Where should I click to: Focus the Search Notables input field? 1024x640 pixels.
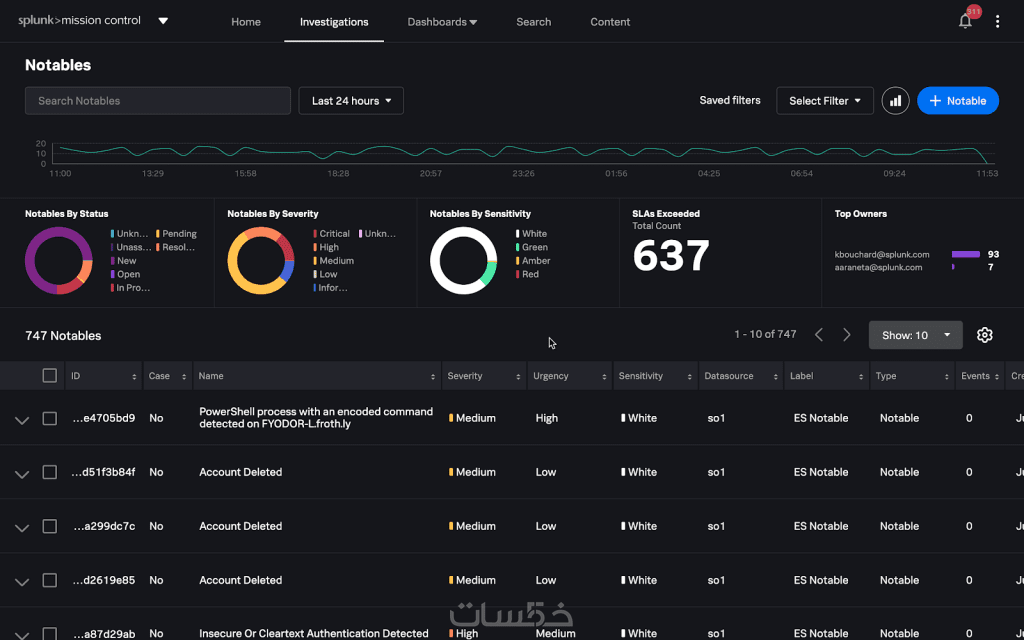pos(157,101)
